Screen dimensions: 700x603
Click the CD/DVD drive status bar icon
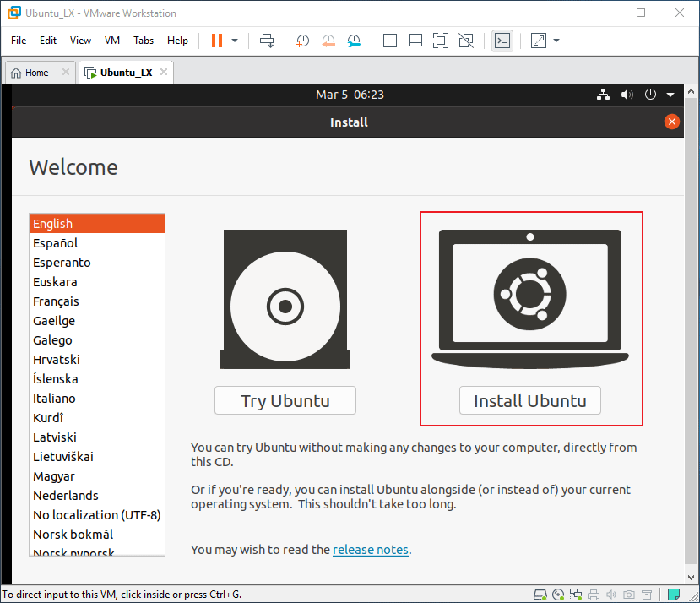pyautogui.click(x=558, y=595)
